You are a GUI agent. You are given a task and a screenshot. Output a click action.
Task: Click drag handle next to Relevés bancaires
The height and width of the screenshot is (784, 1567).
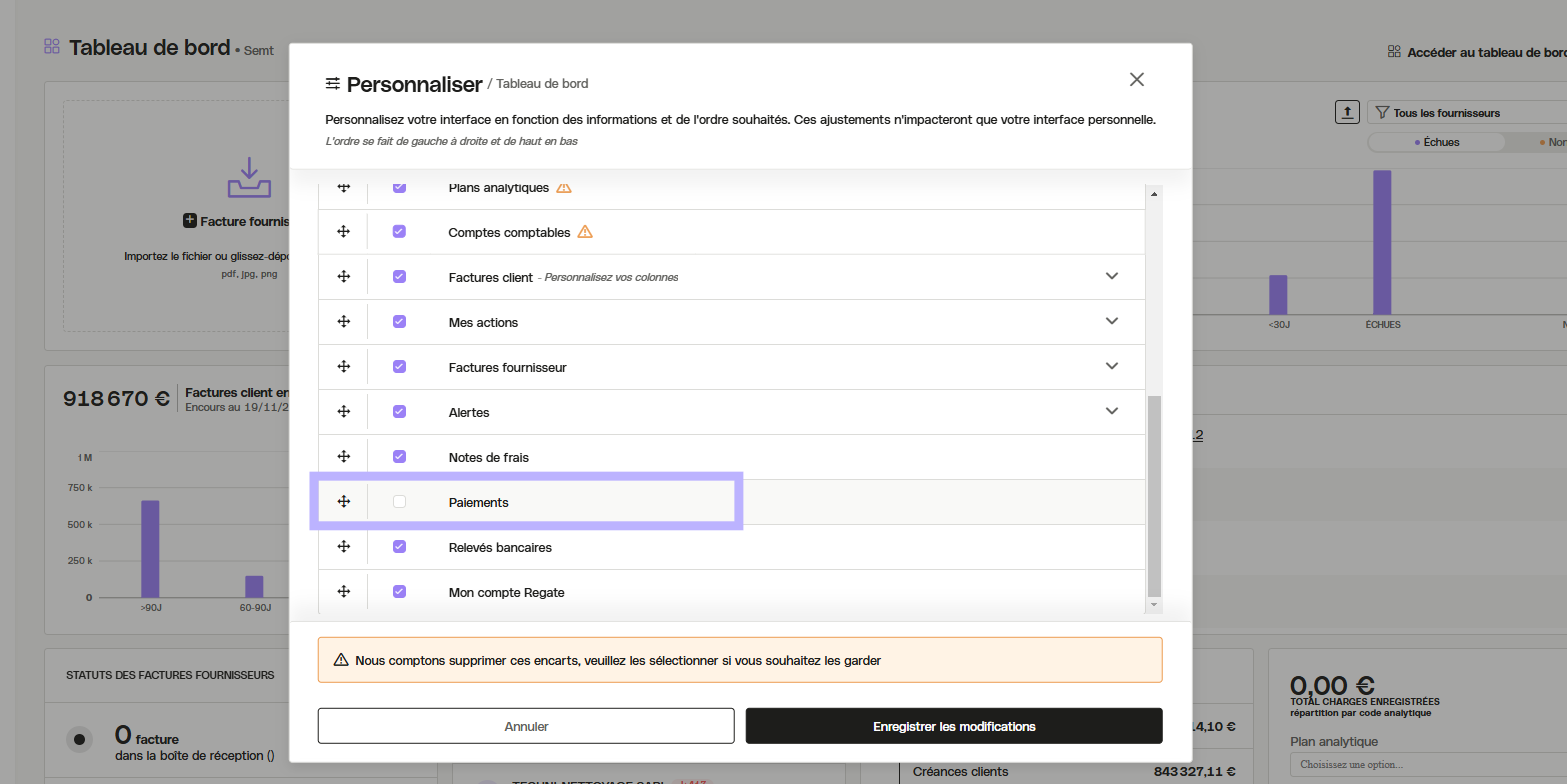343,547
